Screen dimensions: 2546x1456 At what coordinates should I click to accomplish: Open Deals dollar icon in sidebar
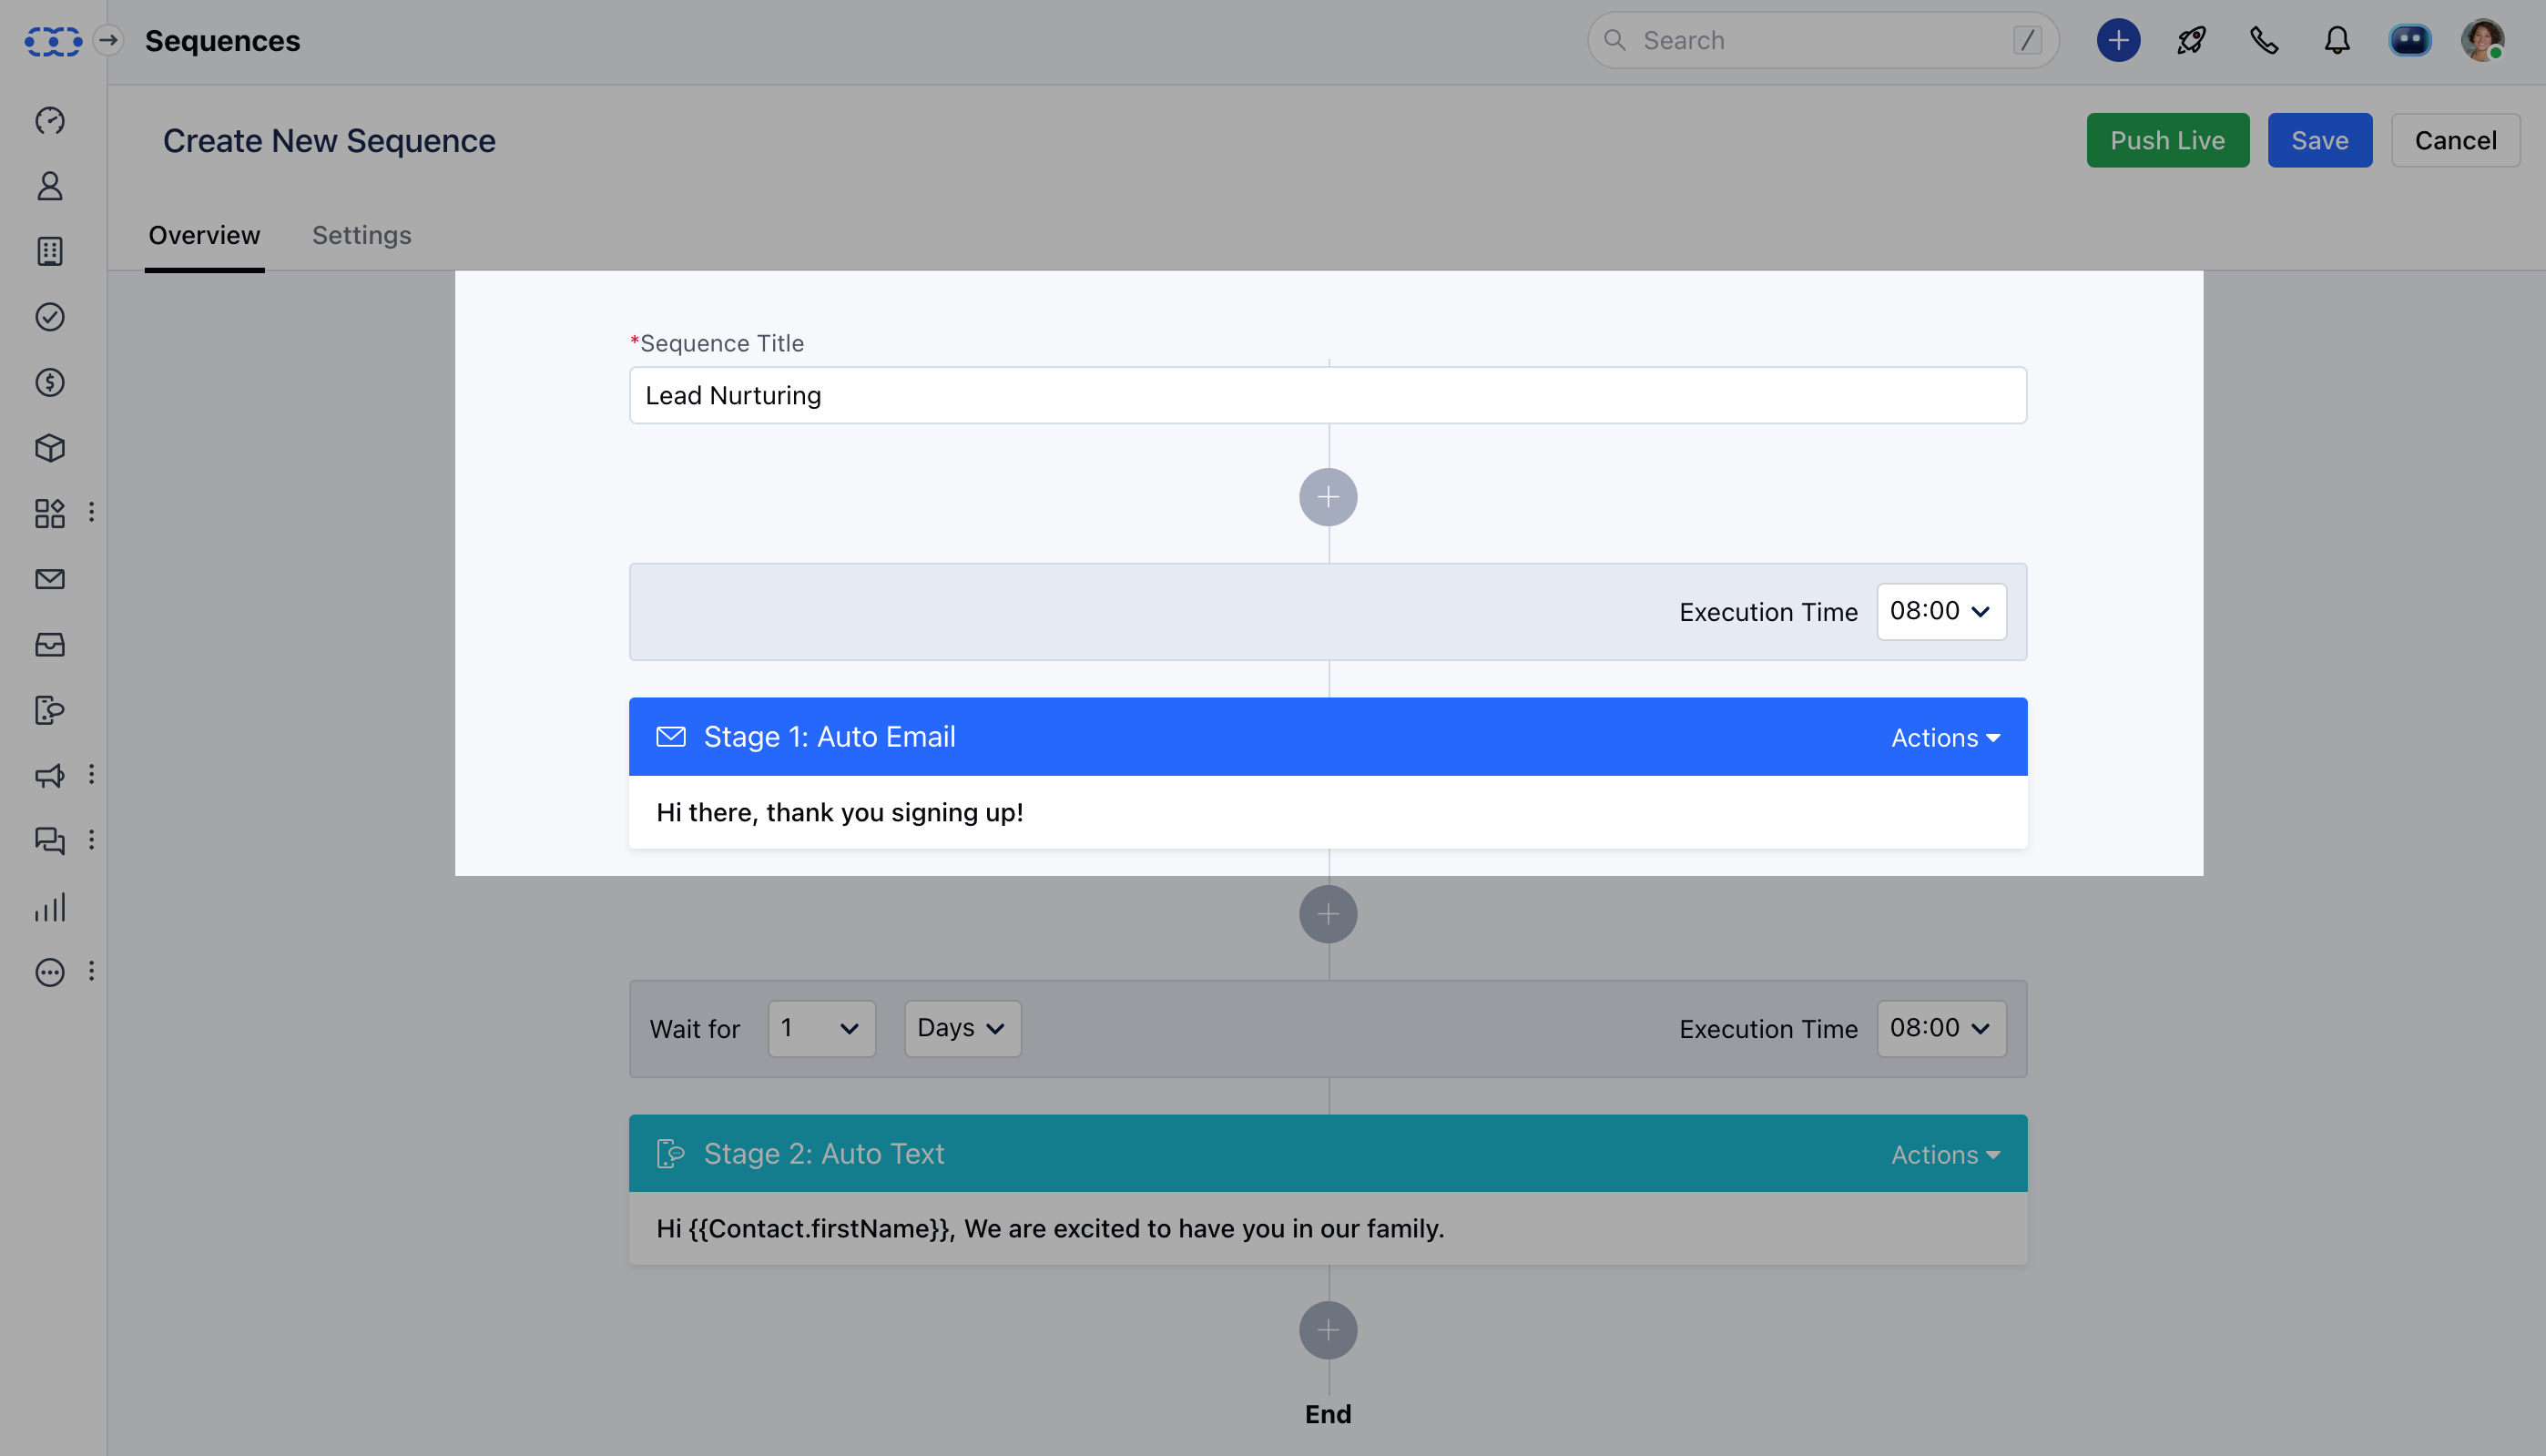[x=50, y=382]
